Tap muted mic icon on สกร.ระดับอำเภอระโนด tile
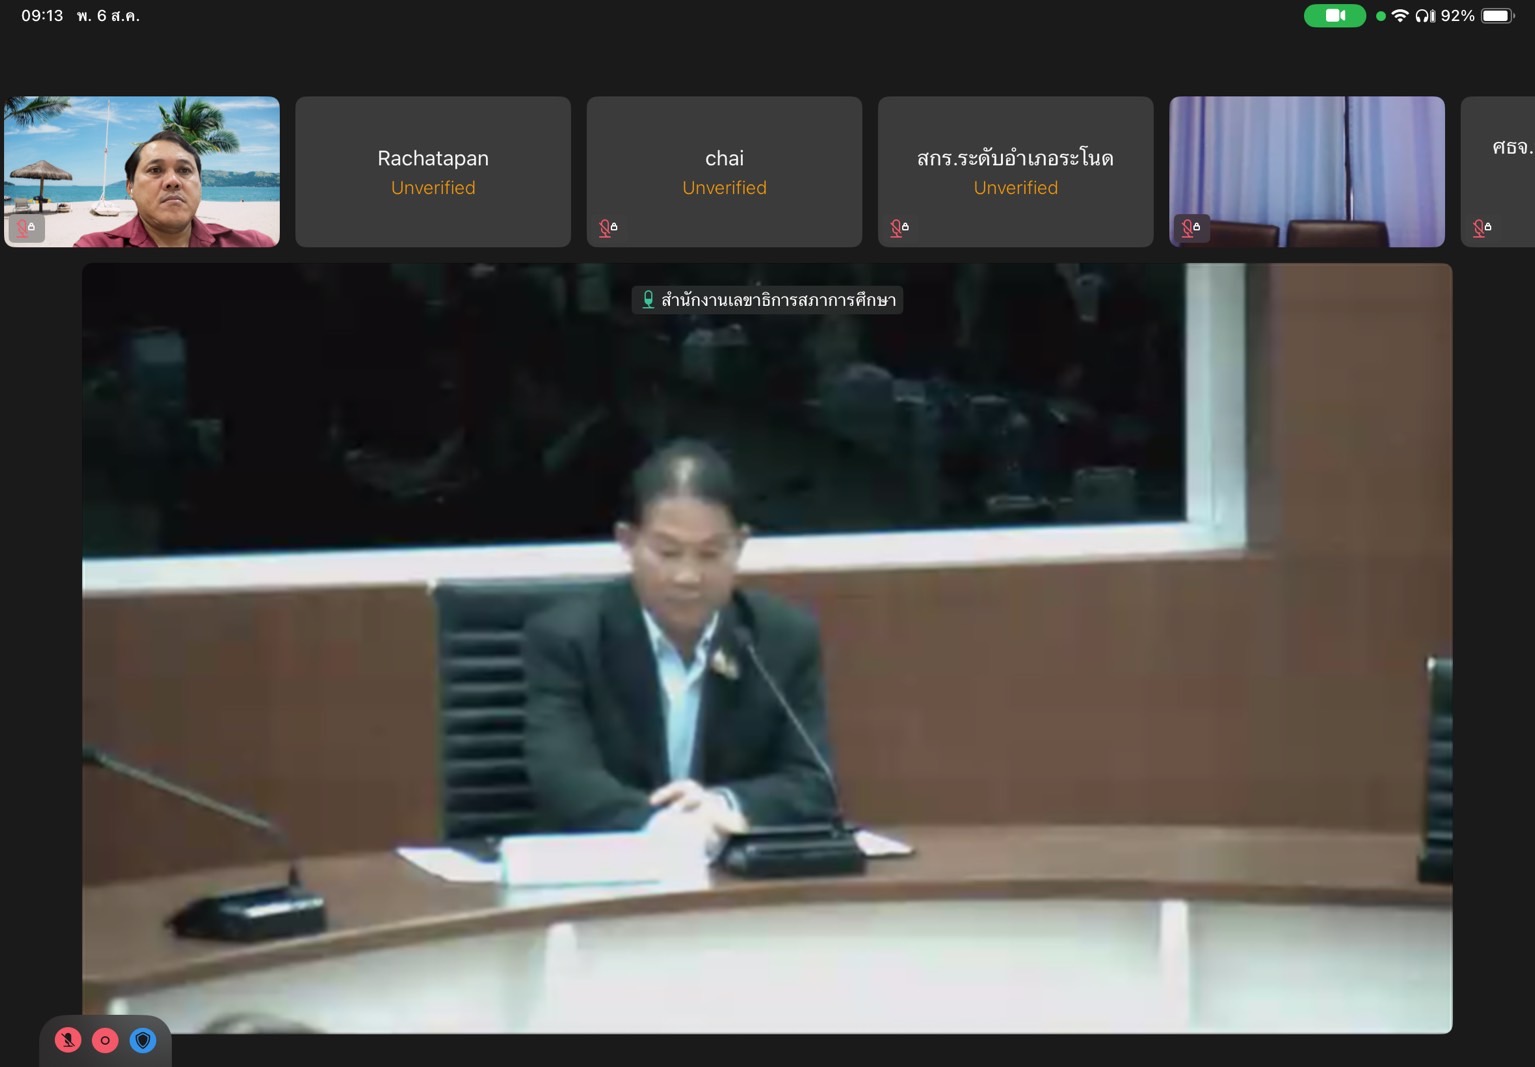Screen dimensions: 1535x1067 (x=899, y=228)
